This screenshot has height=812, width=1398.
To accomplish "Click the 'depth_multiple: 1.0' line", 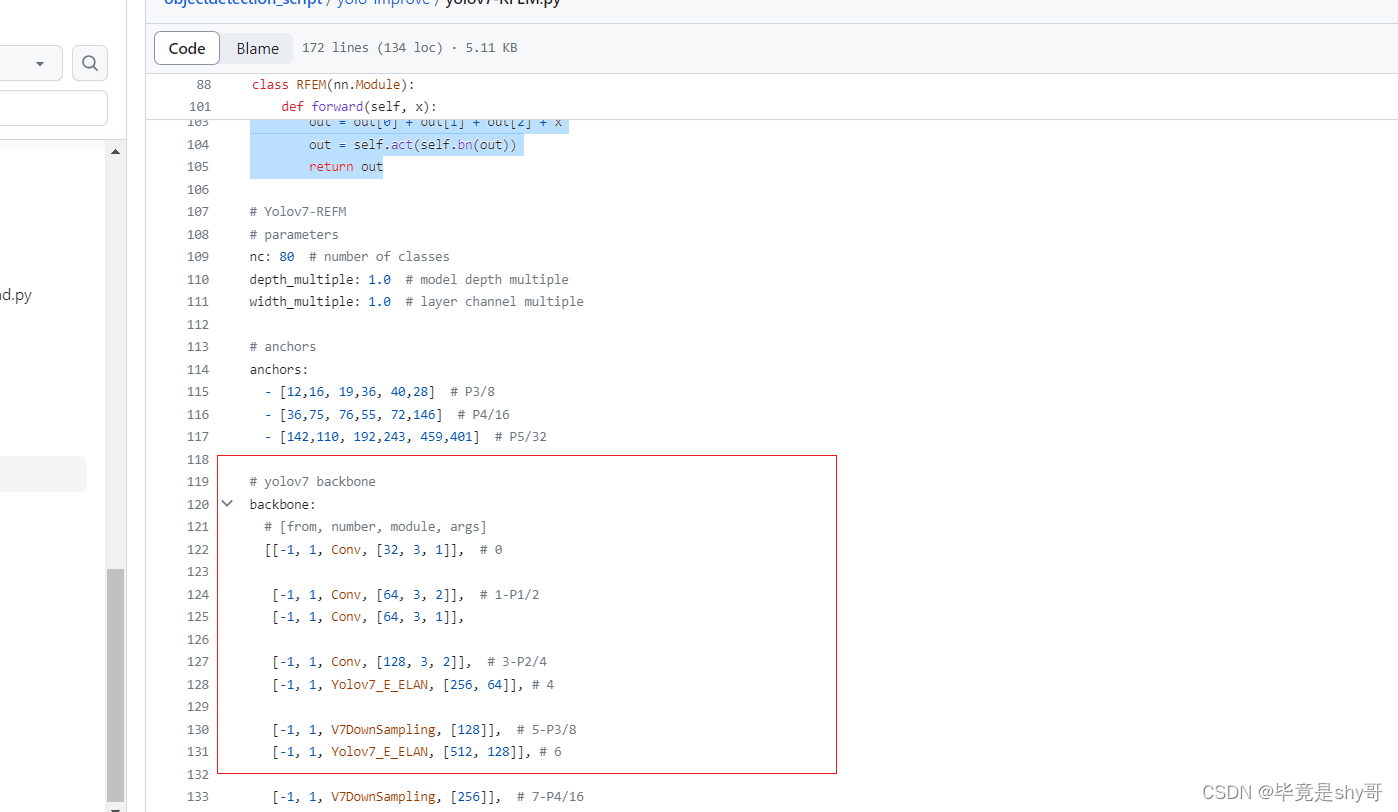I will coord(409,279).
